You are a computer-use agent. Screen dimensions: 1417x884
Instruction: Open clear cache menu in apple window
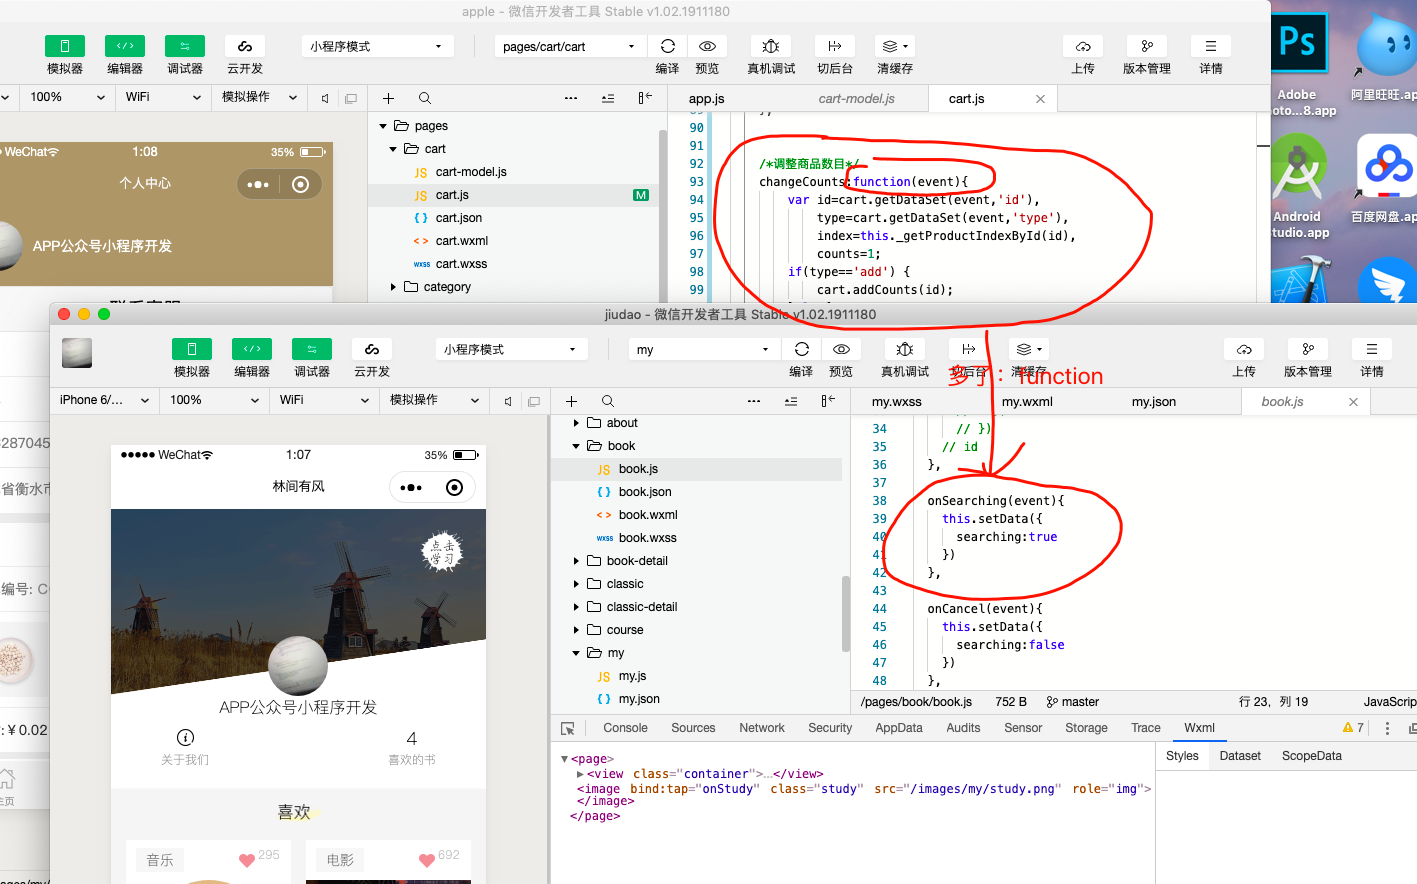click(x=894, y=46)
